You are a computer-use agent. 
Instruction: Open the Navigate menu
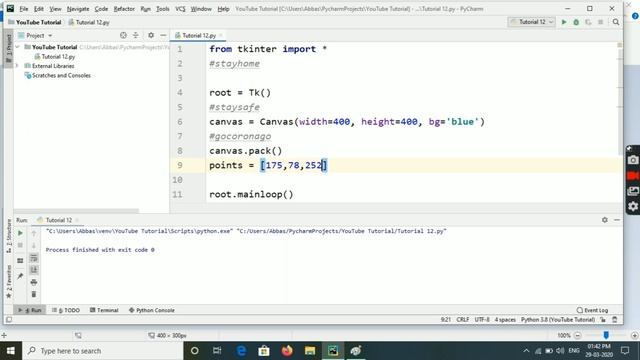78,9
